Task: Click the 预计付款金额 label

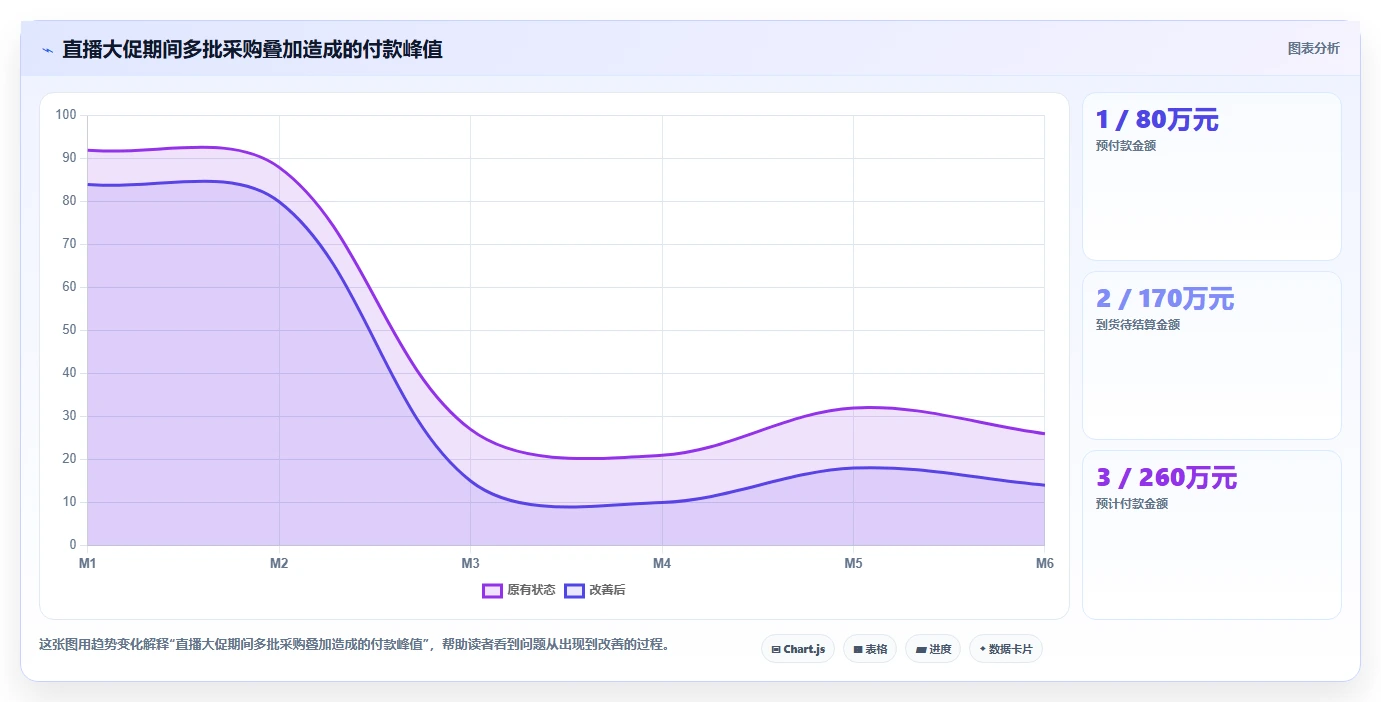Action: (x=1132, y=504)
